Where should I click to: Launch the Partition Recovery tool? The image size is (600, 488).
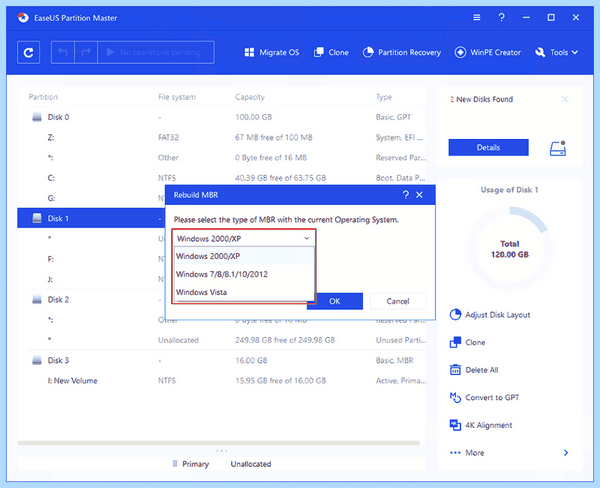tap(402, 52)
